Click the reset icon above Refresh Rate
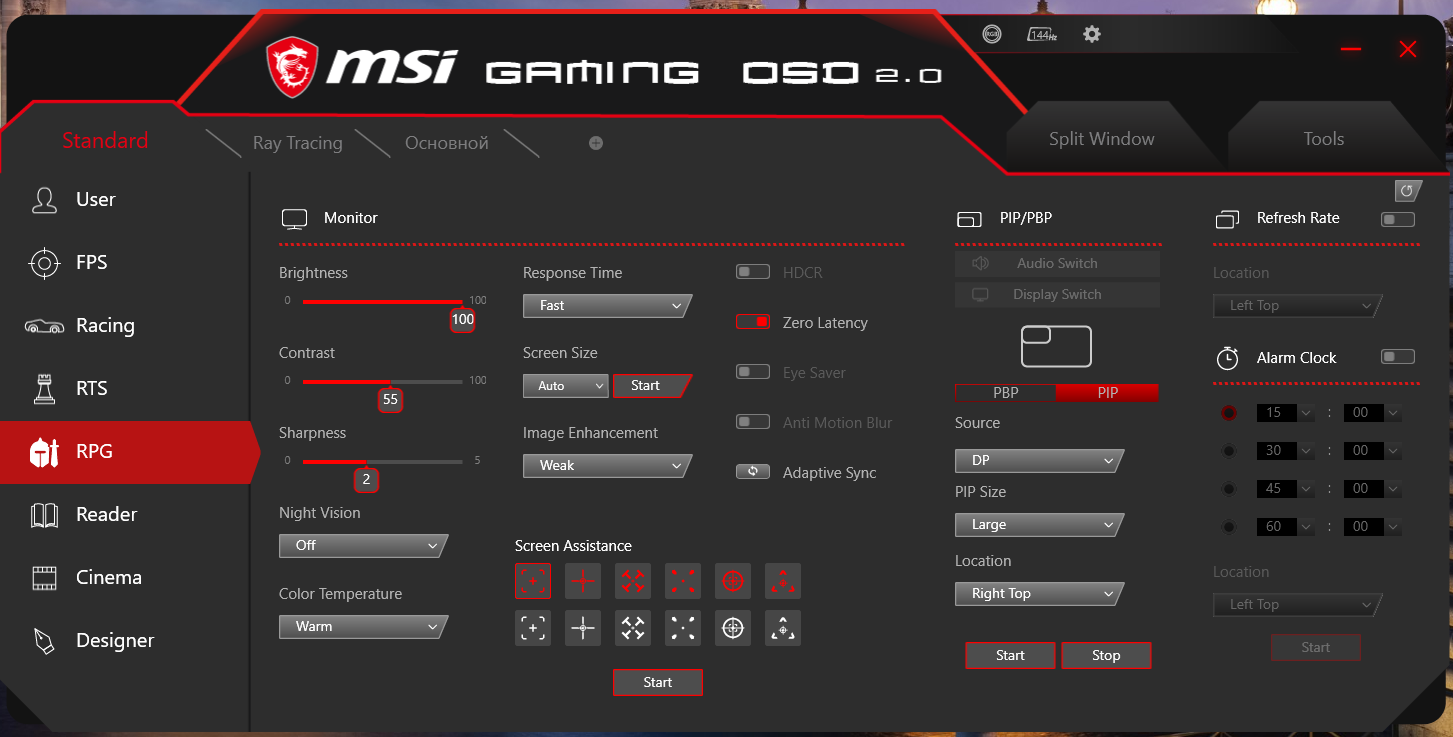 (1407, 190)
